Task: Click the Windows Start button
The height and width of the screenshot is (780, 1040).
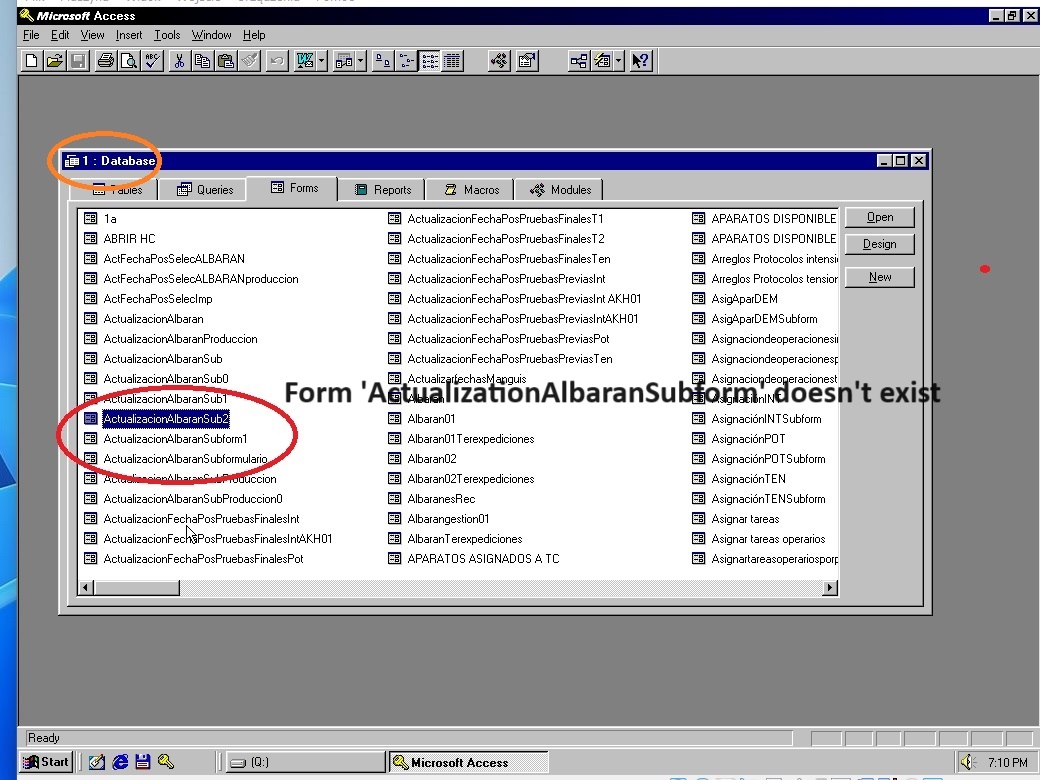Action: pyautogui.click(x=45, y=762)
